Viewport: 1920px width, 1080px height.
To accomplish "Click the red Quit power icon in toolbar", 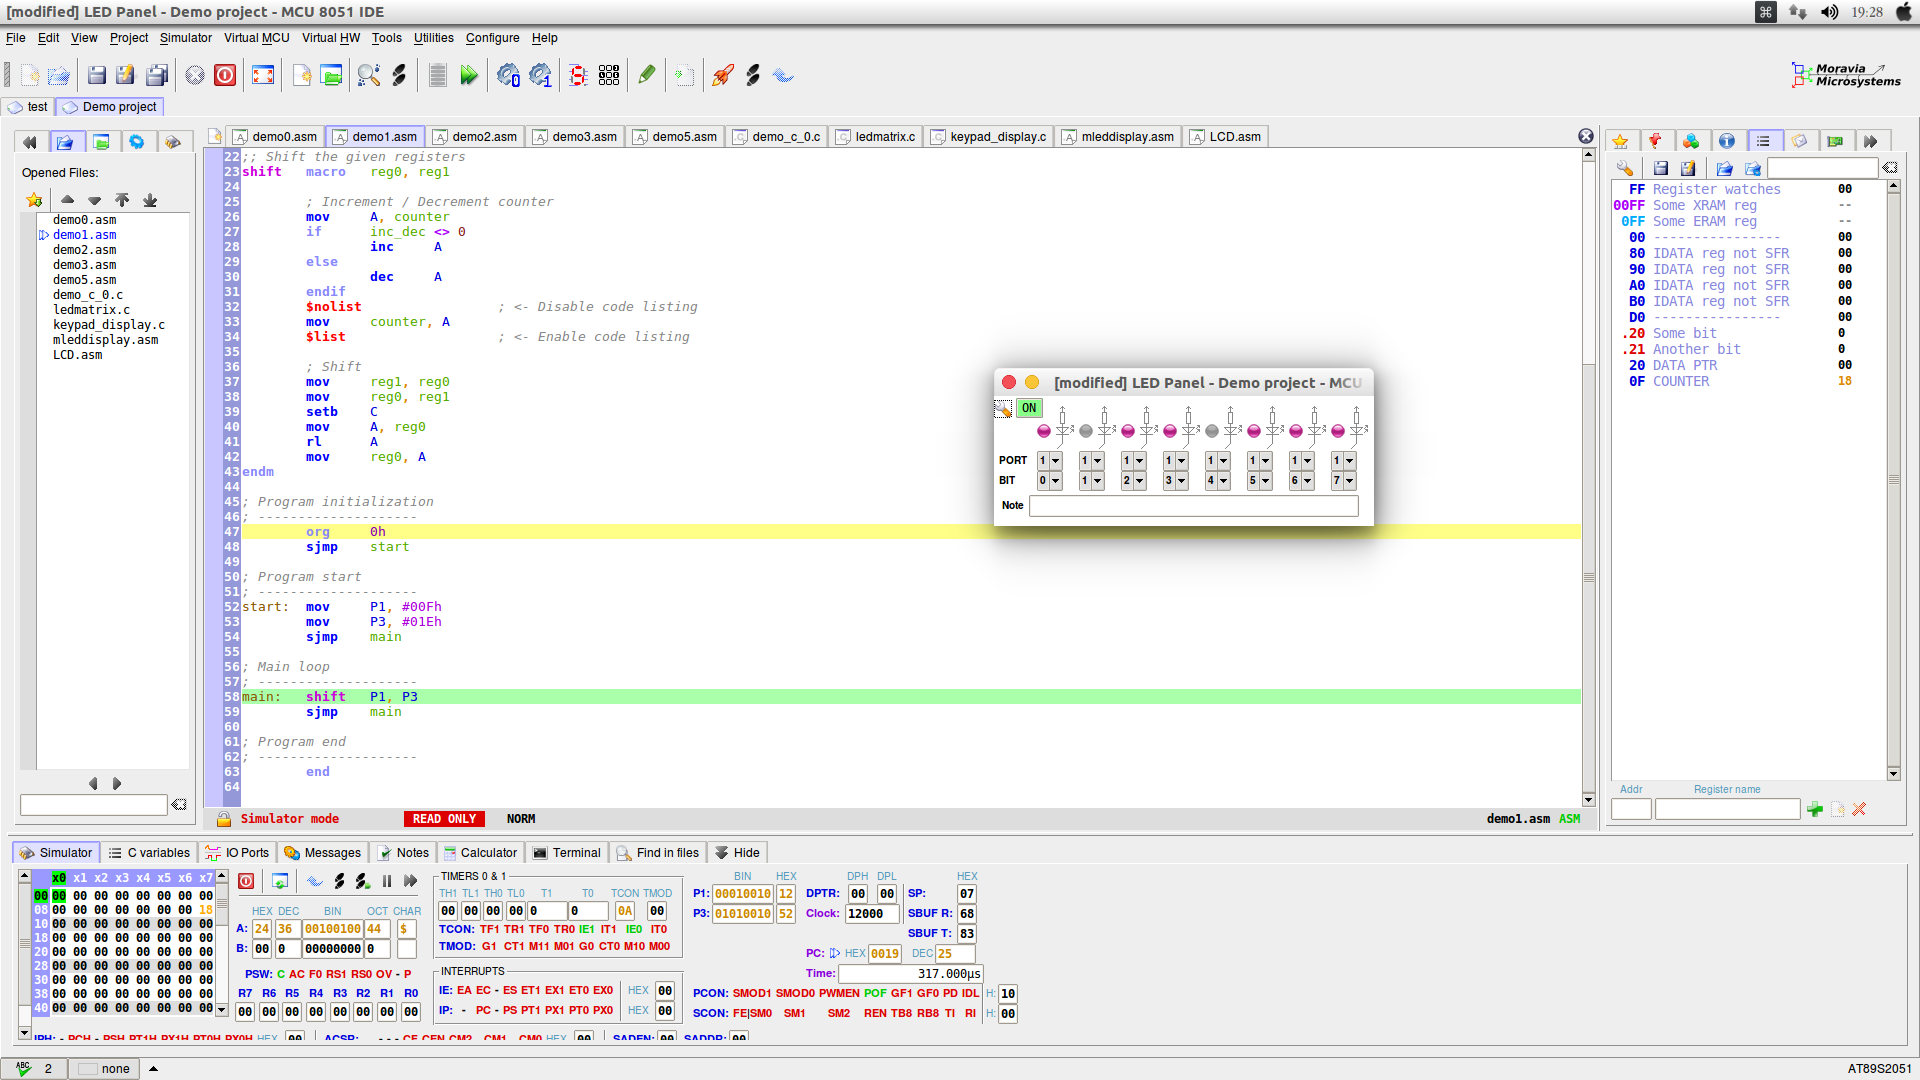I will [225, 75].
